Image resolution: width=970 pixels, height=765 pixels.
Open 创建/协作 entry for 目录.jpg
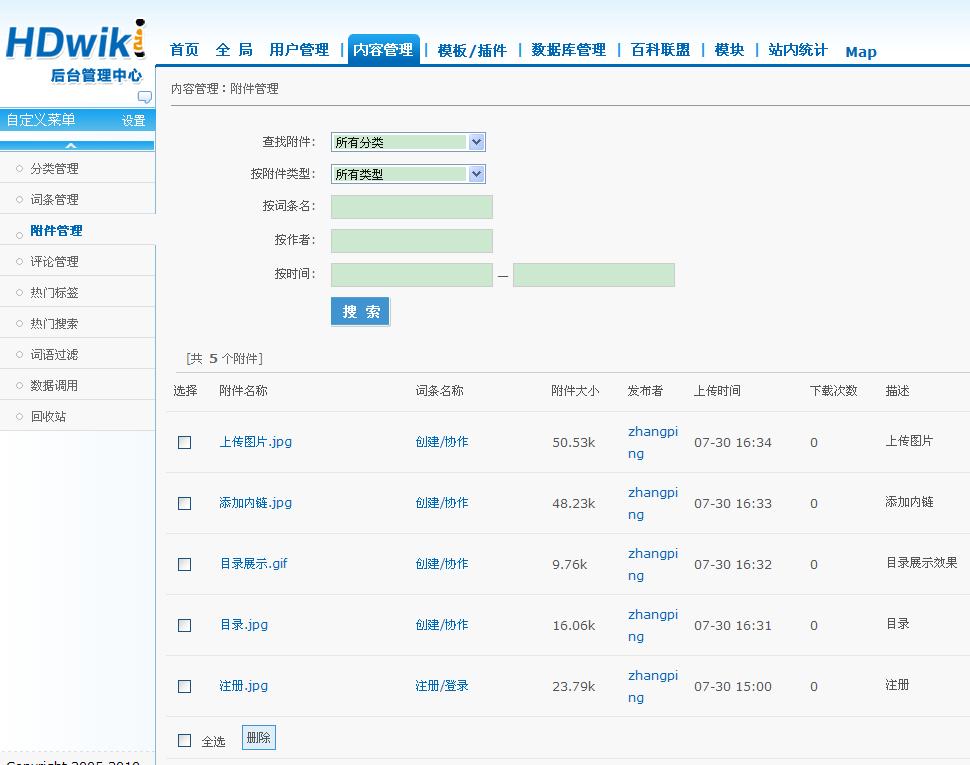[442, 625]
